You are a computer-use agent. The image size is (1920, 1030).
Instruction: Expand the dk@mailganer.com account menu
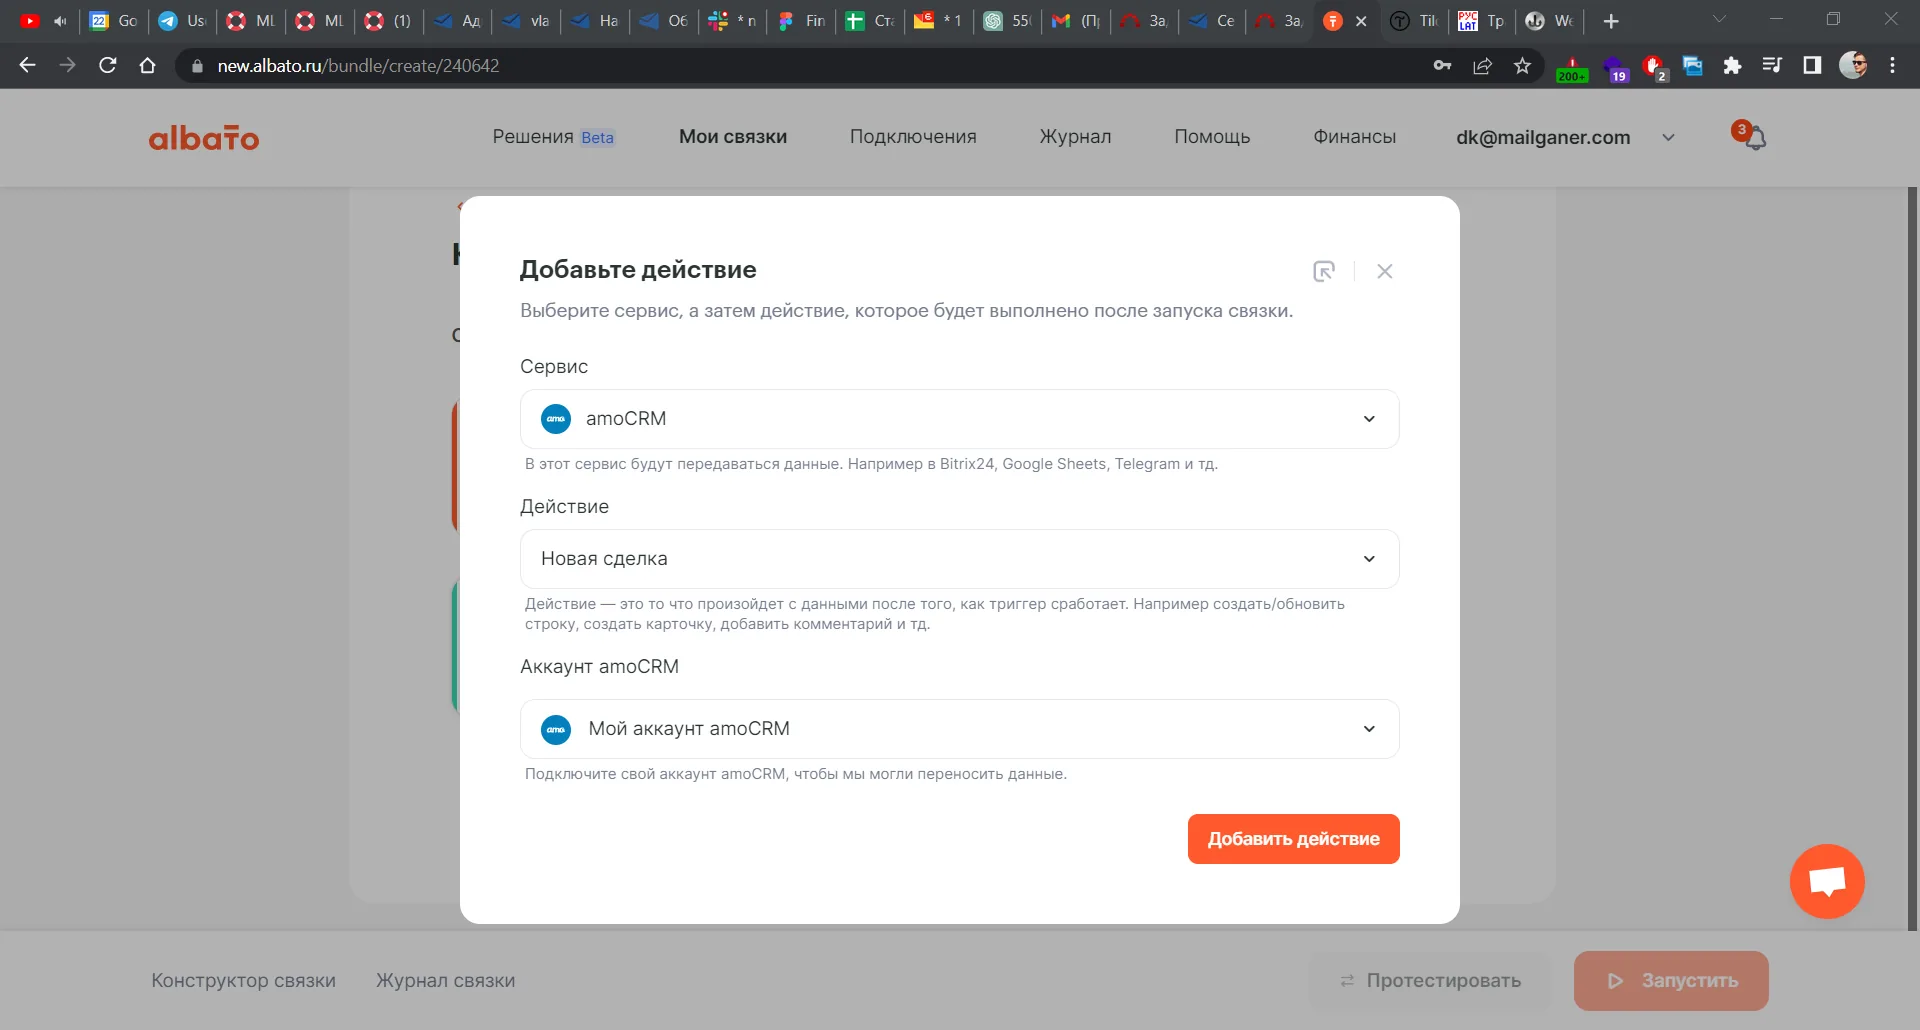tap(1565, 137)
